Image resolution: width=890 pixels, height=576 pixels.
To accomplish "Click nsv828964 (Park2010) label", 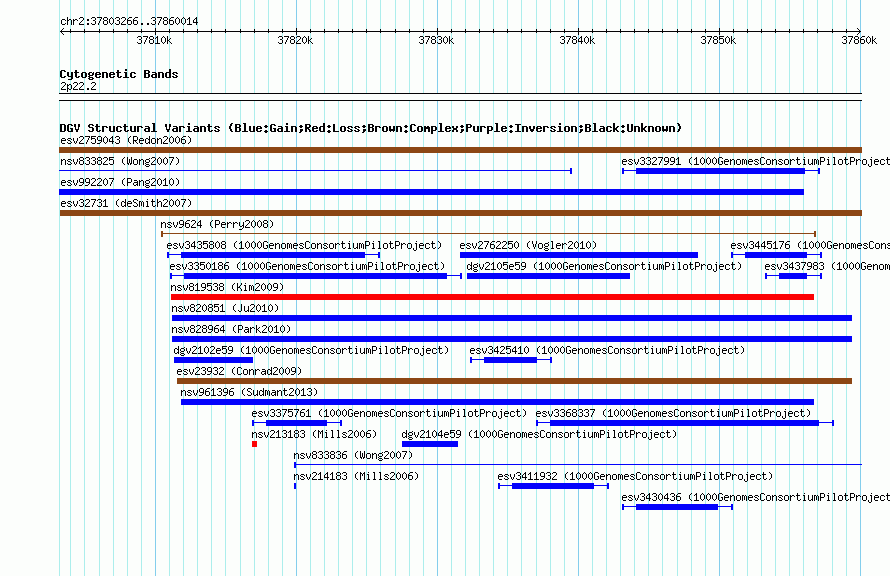I will click(231, 329).
